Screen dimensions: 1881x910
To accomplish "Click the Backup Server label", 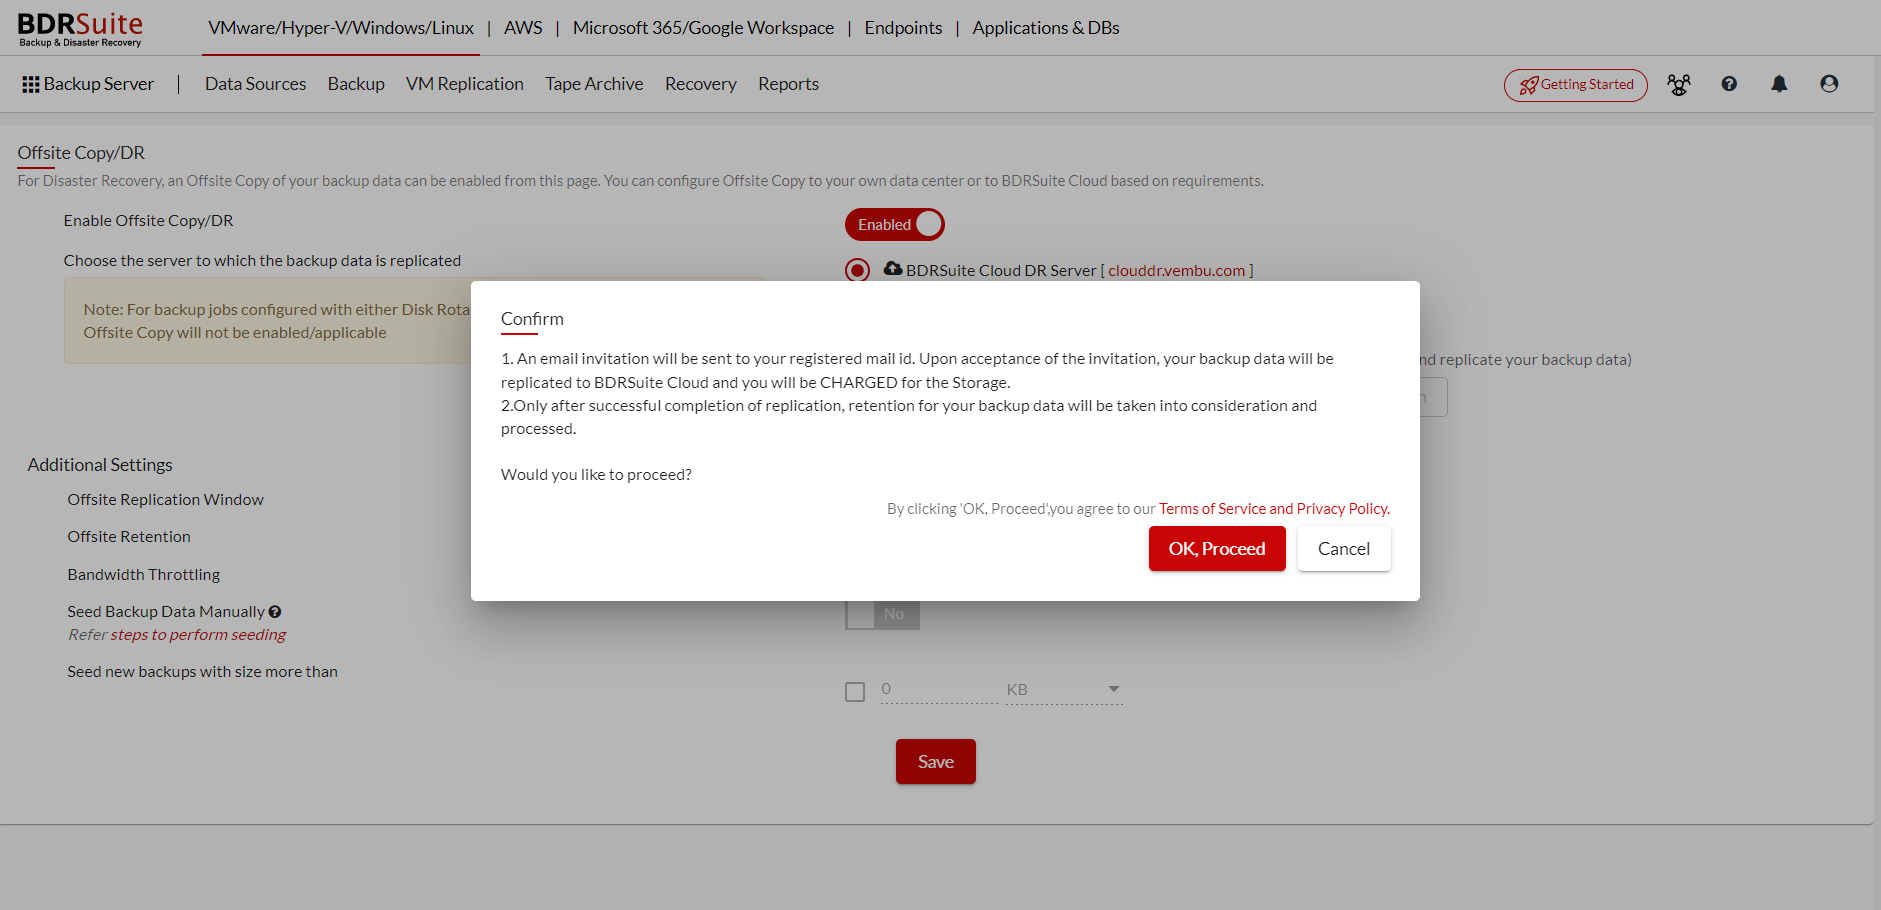I will [99, 84].
